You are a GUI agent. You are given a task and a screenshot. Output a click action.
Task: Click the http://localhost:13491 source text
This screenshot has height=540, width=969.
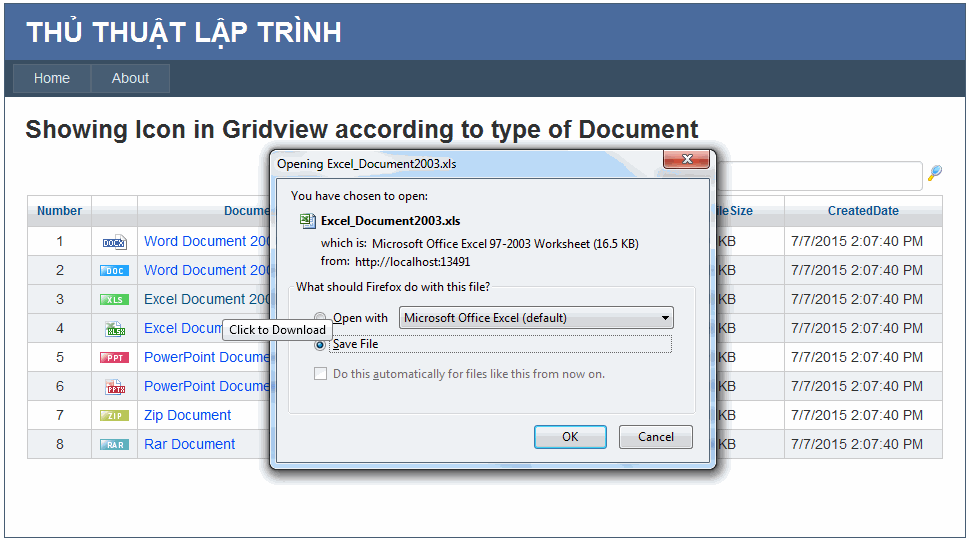click(412, 261)
